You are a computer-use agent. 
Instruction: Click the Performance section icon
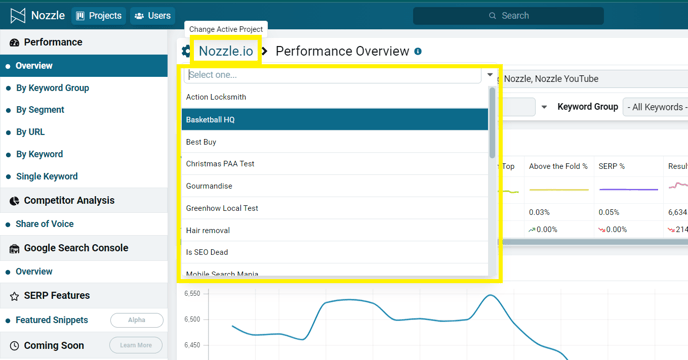coord(14,43)
